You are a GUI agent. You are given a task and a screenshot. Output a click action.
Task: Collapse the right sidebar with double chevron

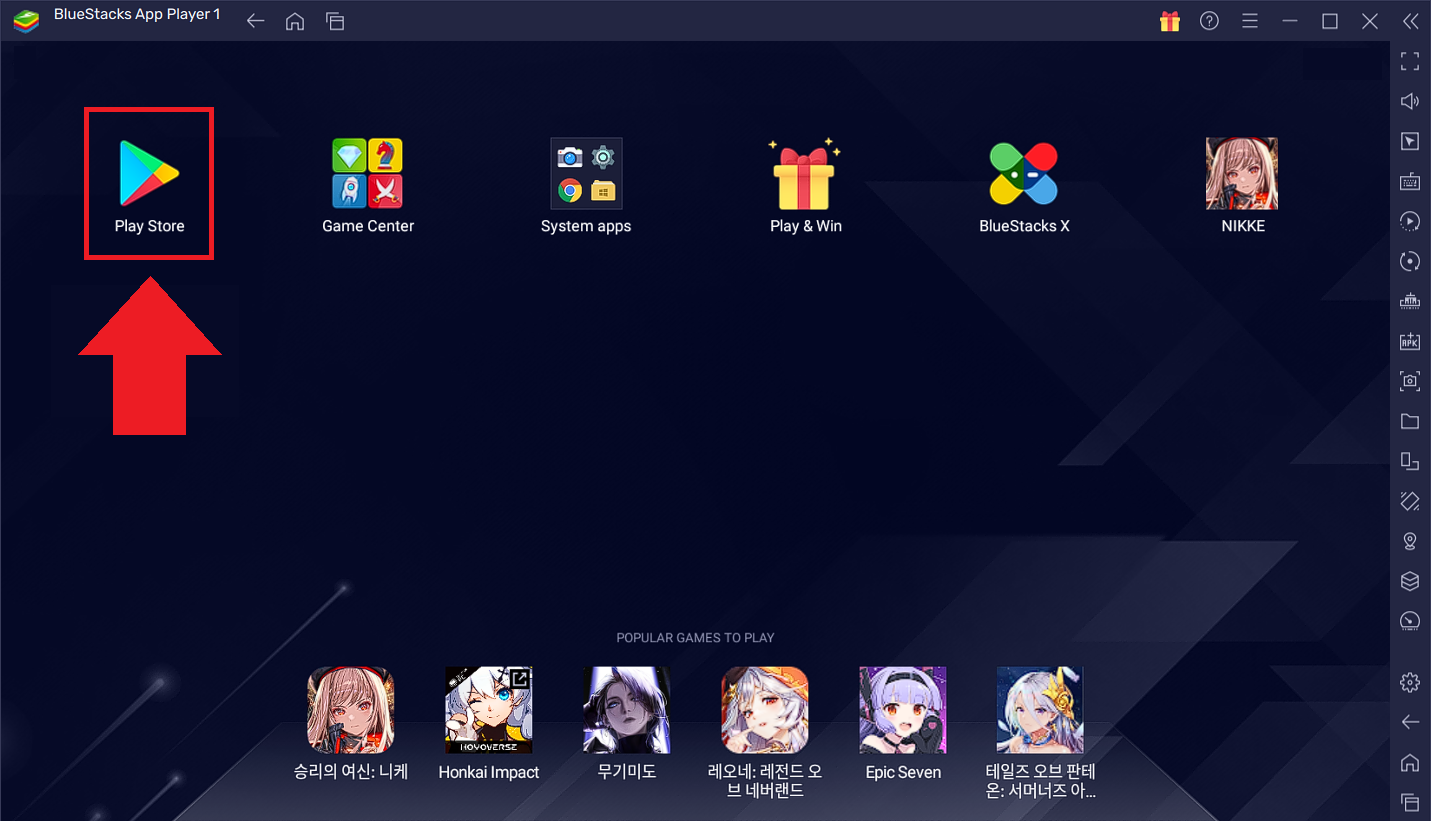1409,20
